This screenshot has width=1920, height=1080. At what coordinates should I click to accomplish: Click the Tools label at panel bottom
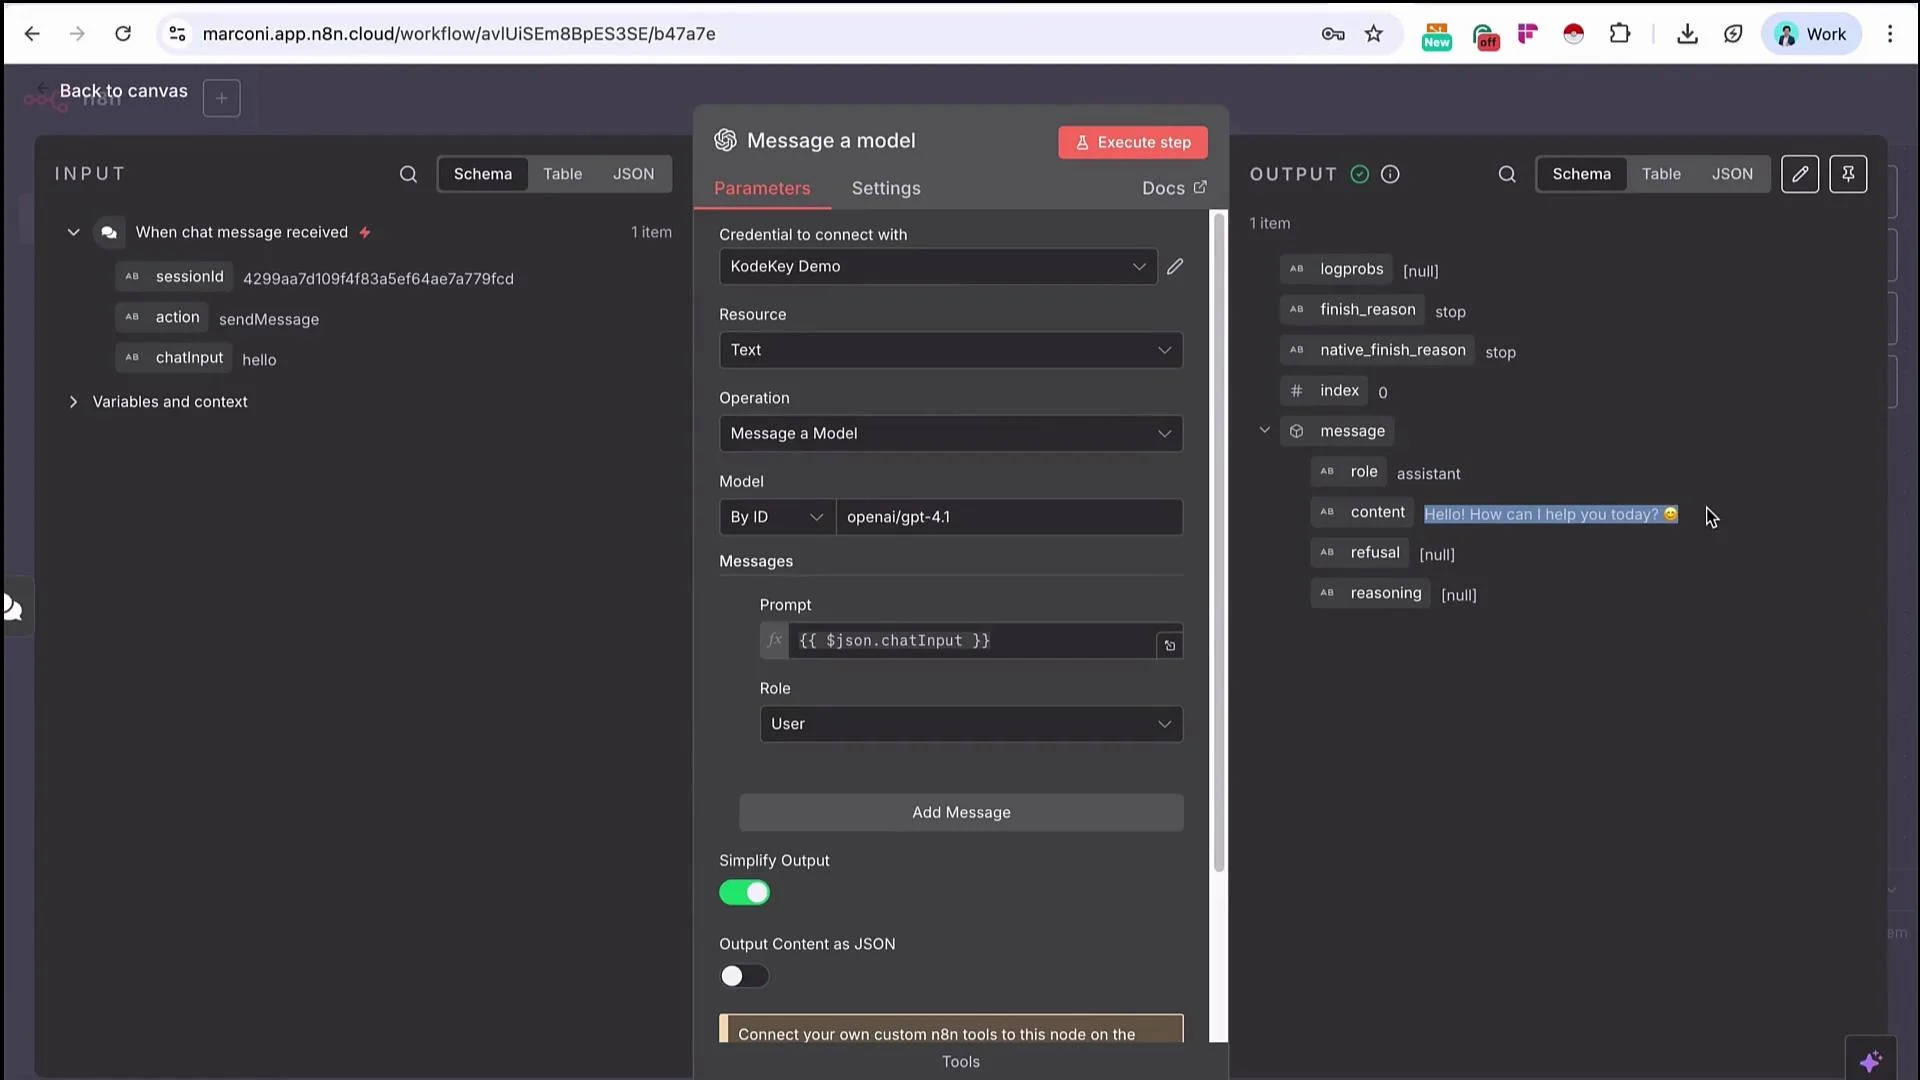pos(961,1062)
